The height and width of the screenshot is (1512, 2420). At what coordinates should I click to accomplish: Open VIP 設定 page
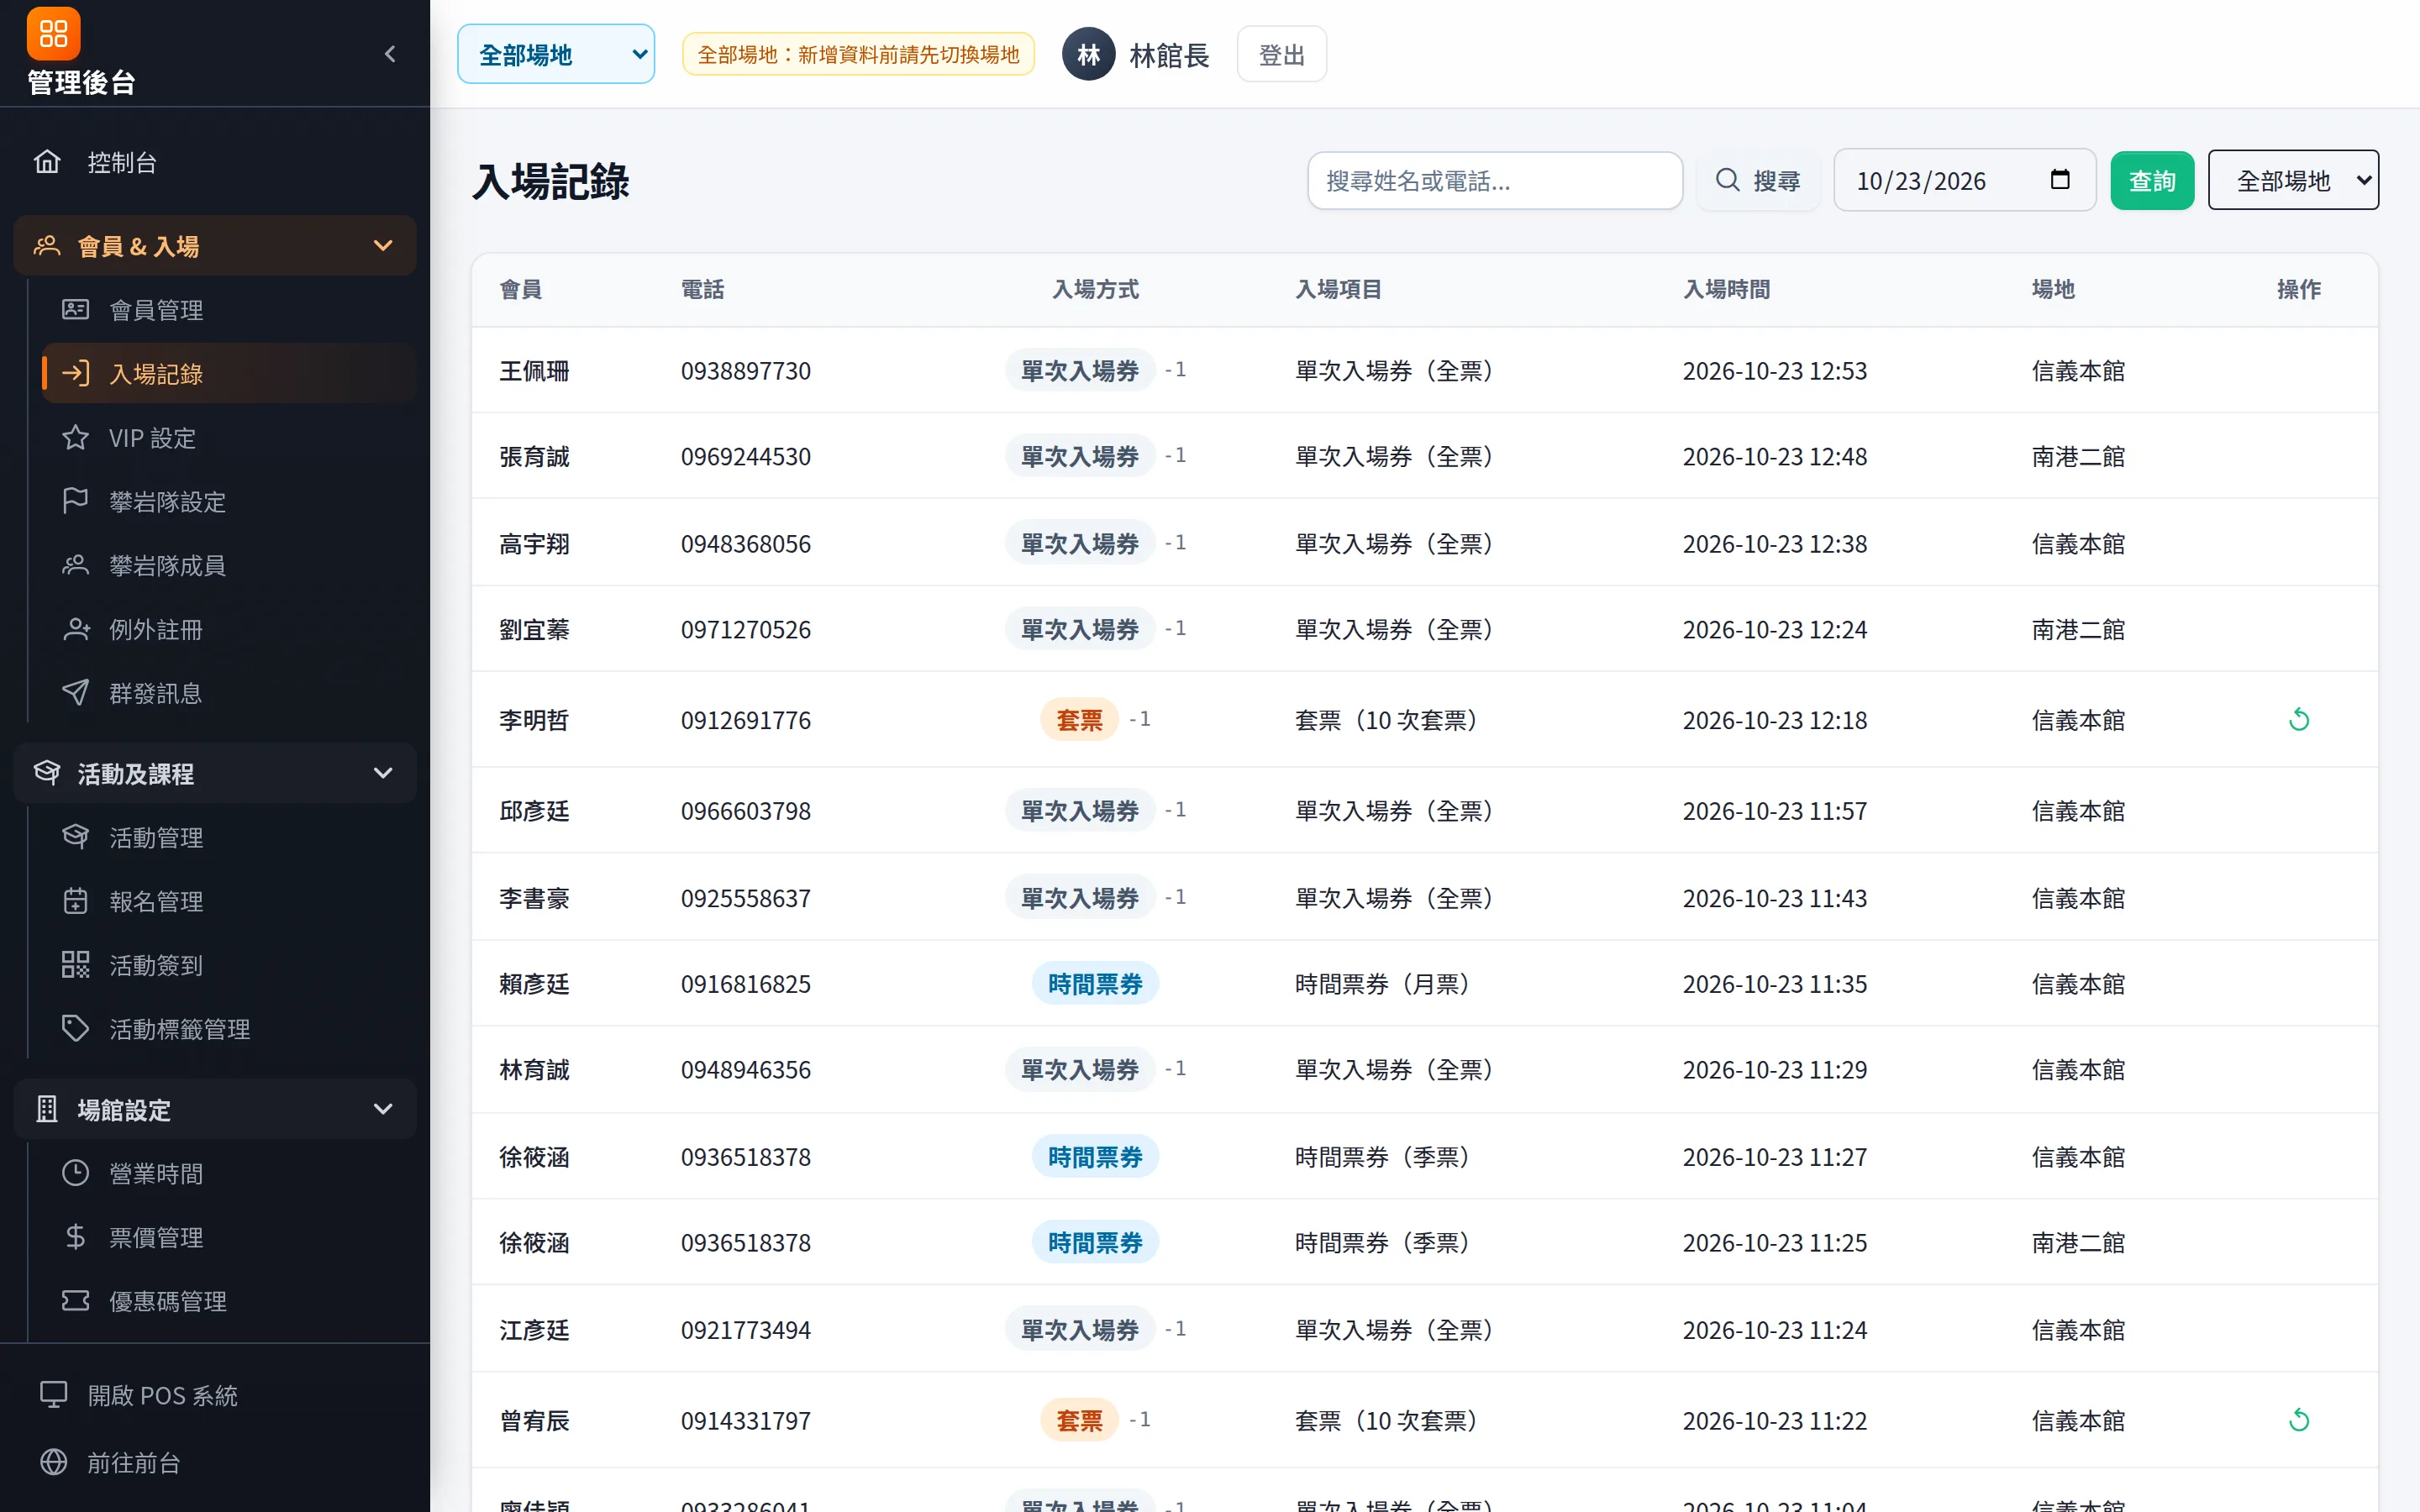pyautogui.click(x=229, y=438)
